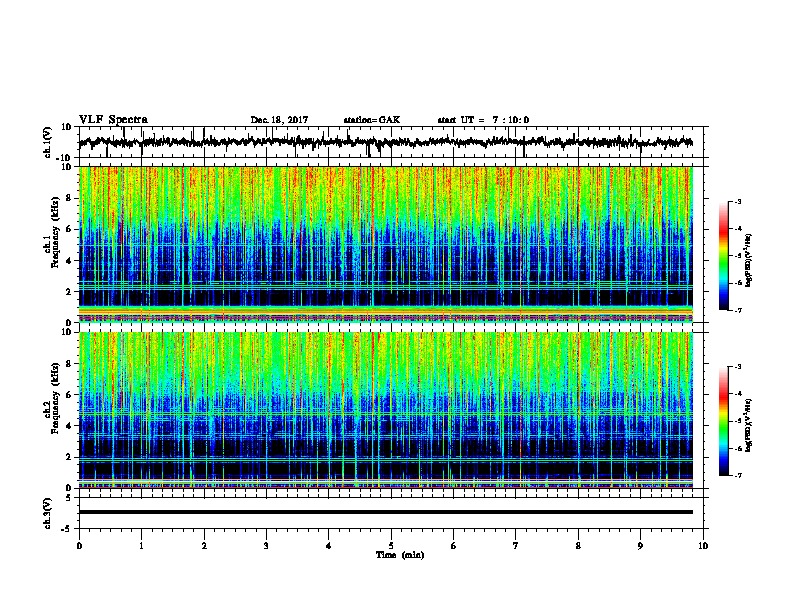Click the time axis tick label "10"
792x612 pixels.
(703, 546)
